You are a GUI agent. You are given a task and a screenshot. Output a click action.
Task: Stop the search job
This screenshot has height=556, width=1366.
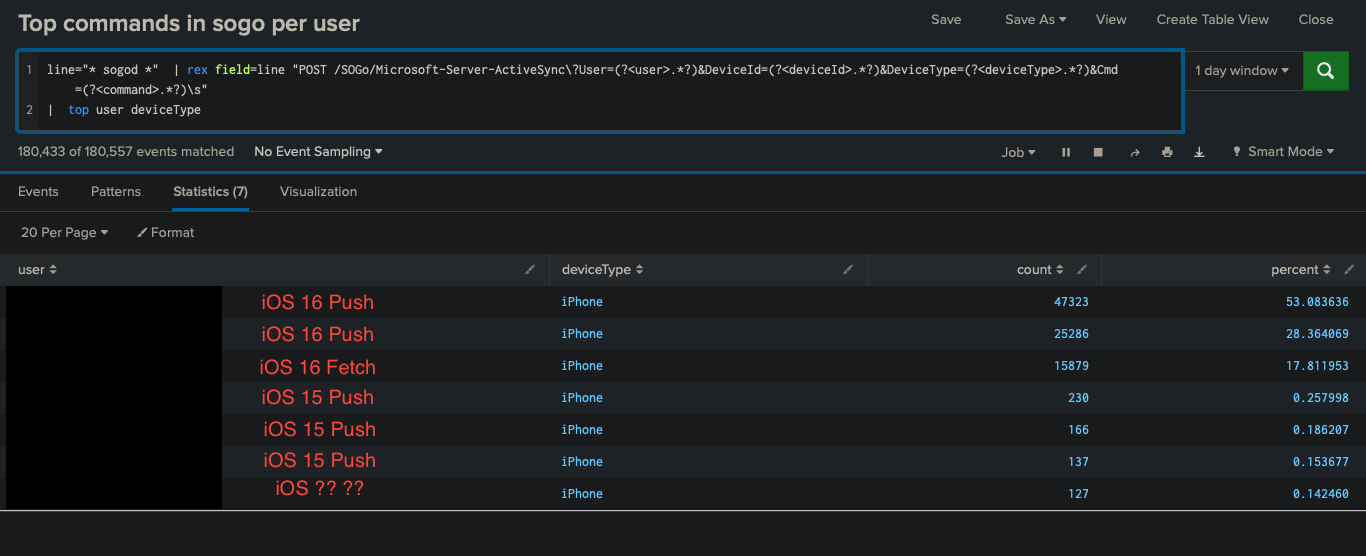pyautogui.click(x=1098, y=152)
